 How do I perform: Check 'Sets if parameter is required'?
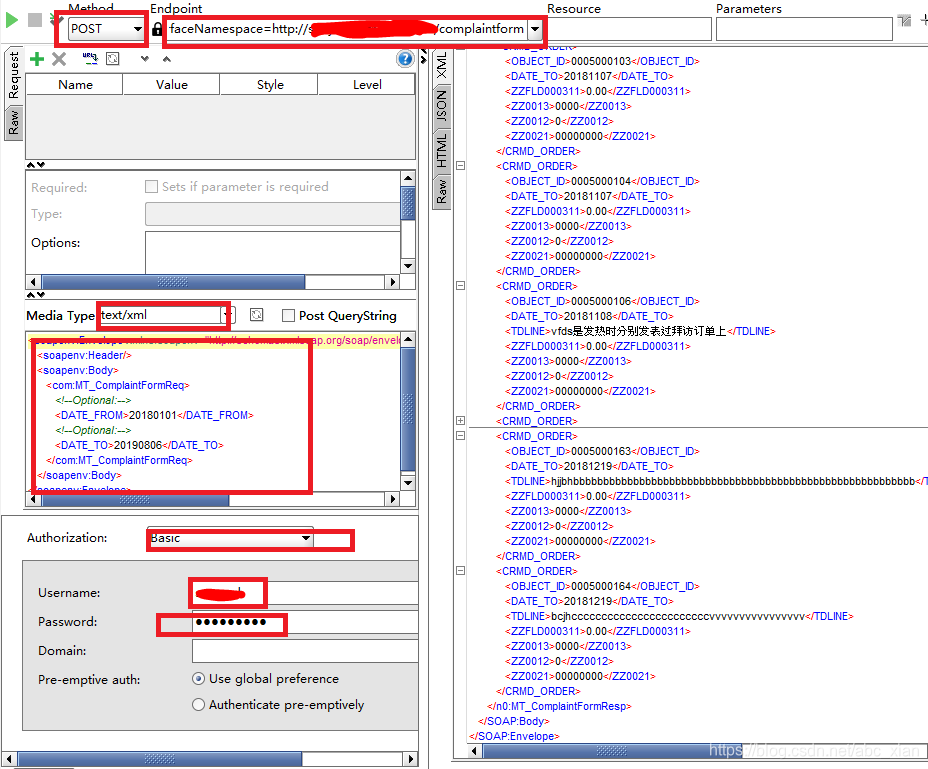[152, 186]
